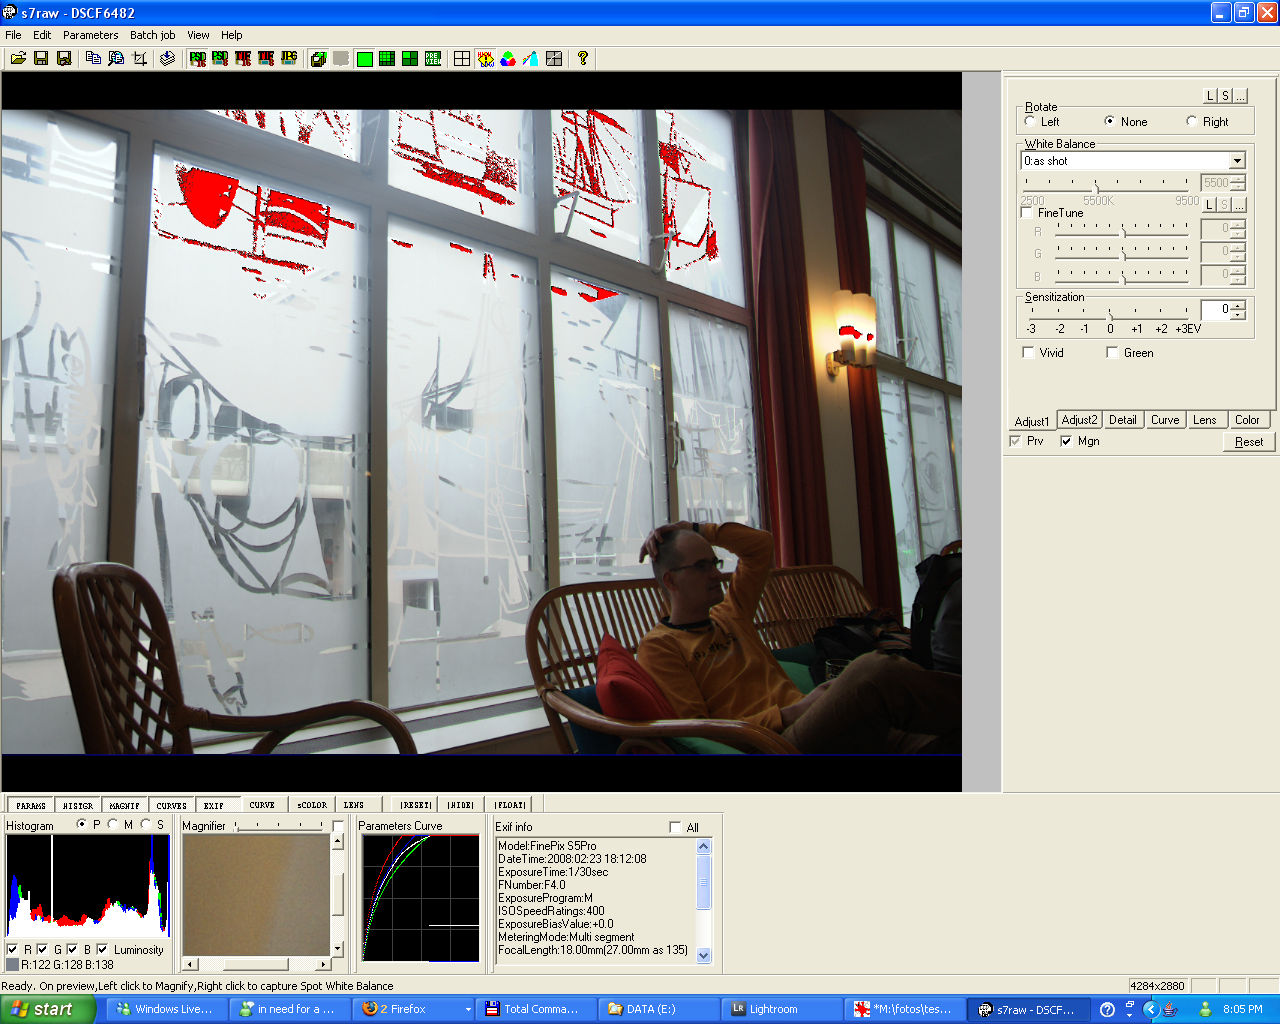Export as JPG via toolbar icon
The image size is (1280, 1024).
click(289, 59)
